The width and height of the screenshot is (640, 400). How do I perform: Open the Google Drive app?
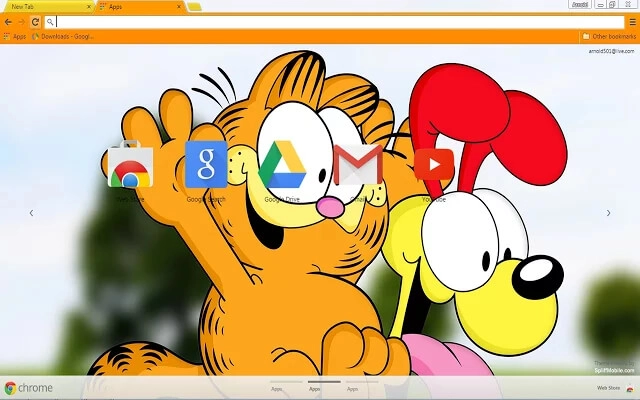click(x=282, y=164)
